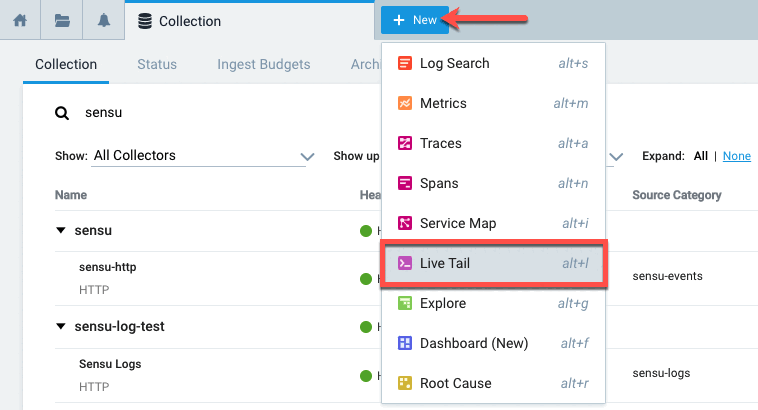Select Live Tail from the menu
The height and width of the screenshot is (410, 758).
[x=493, y=264]
